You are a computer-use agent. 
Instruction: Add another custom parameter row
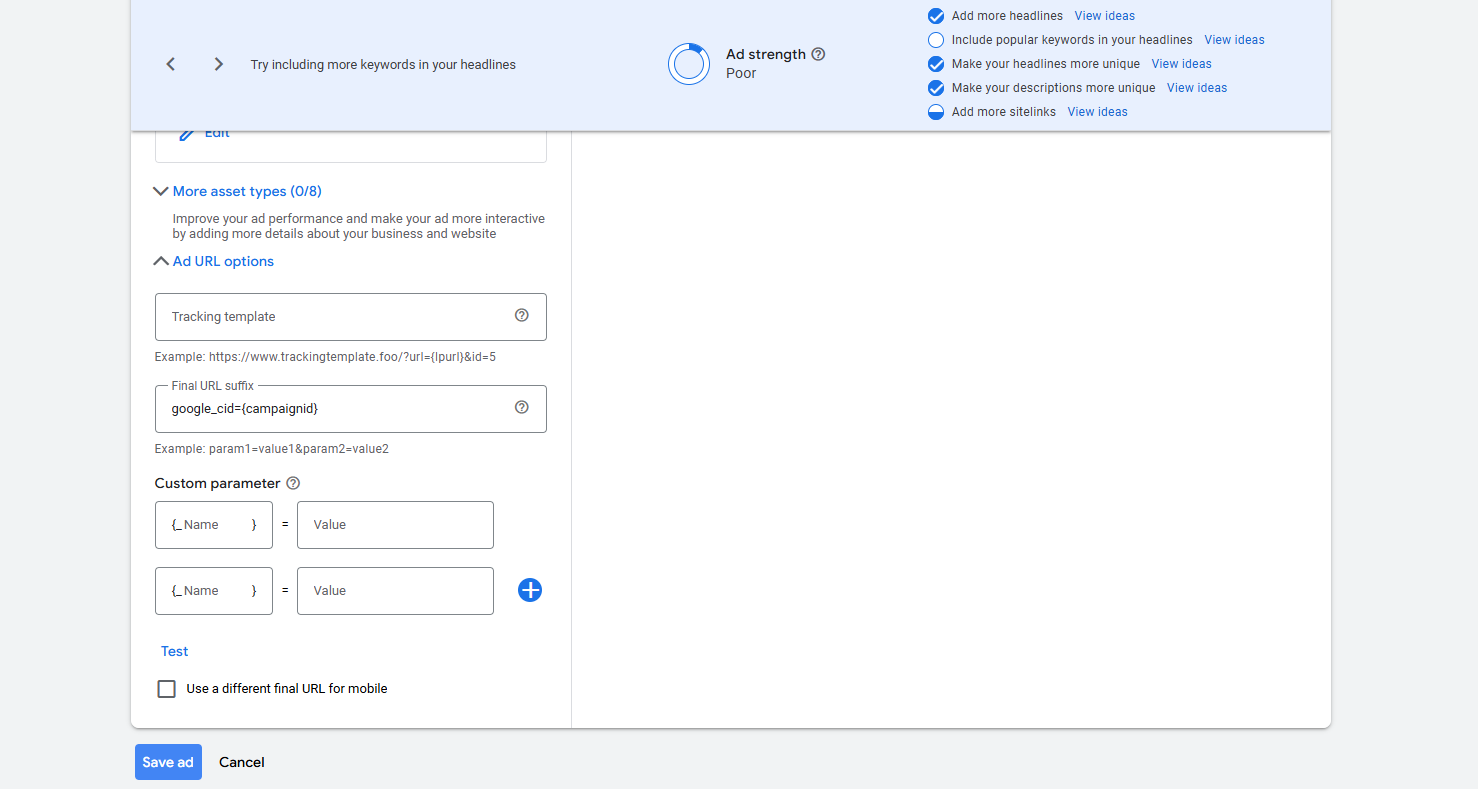pyautogui.click(x=530, y=590)
